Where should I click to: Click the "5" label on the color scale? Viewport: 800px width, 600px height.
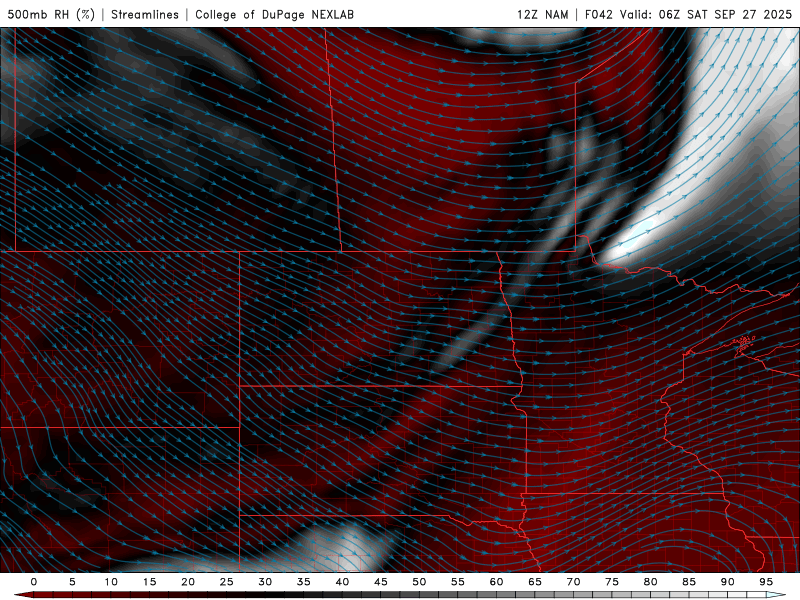(72, 582)
